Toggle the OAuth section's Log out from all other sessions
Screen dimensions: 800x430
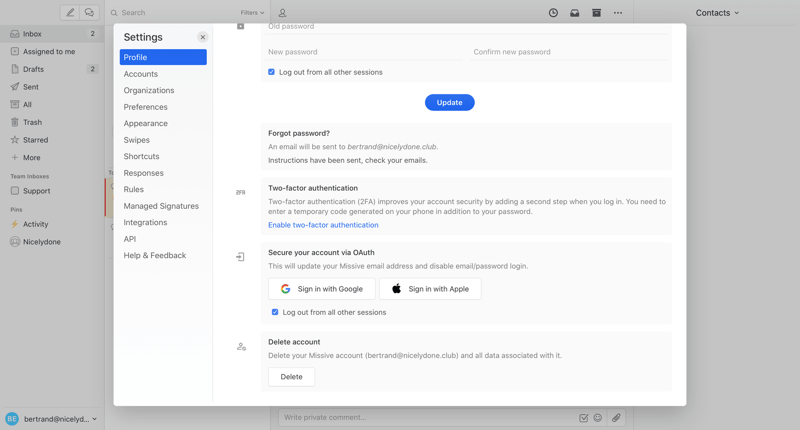[275, 312]
